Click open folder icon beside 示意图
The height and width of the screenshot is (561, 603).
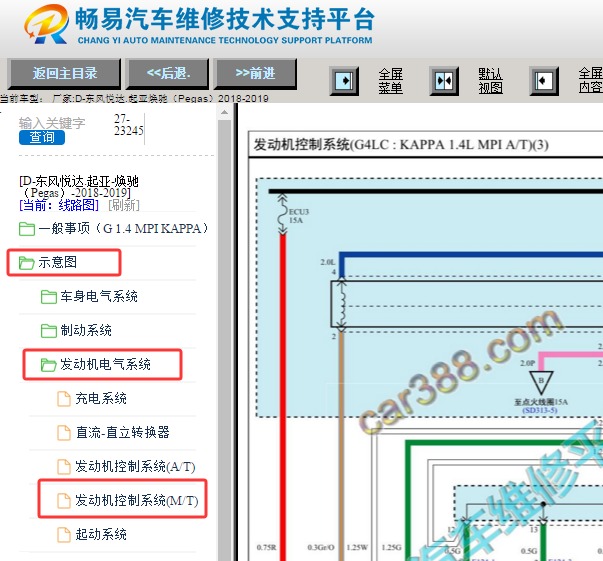coord(27,263)
